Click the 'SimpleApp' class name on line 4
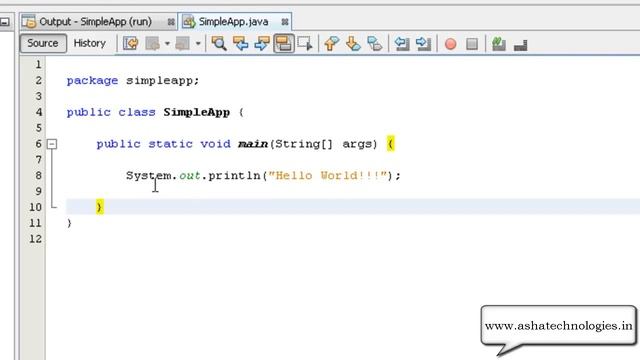Viewport: 640px width, 360px height. pyautogui.click(x=197, y=112)
